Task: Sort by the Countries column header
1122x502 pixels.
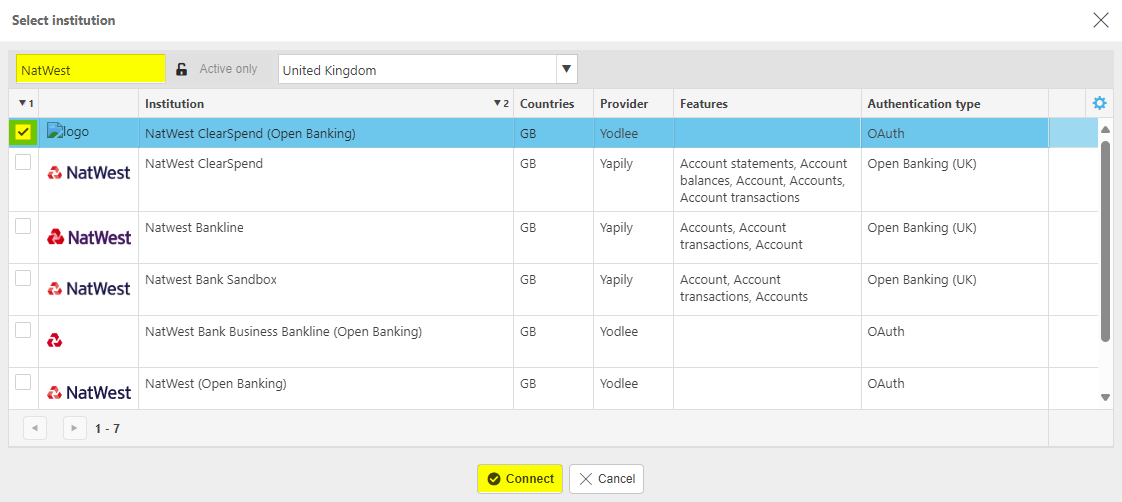Action: 554,104
